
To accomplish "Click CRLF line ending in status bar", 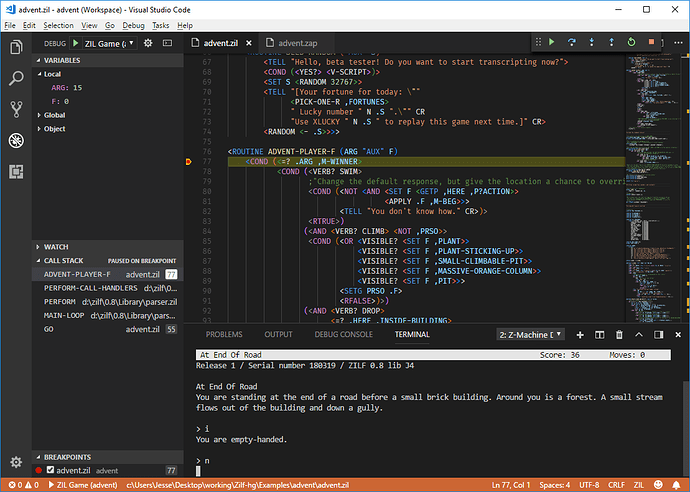I will click(616, 485).
